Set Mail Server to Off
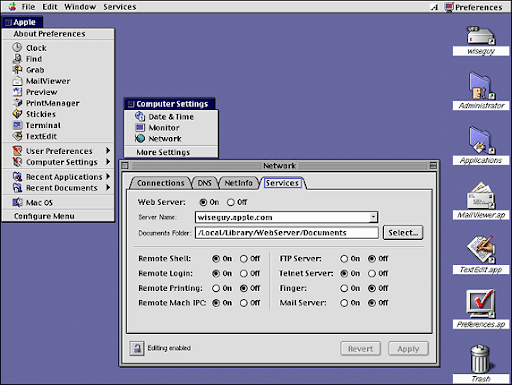This screenshot has height=385, width=512. coord(372,303)
